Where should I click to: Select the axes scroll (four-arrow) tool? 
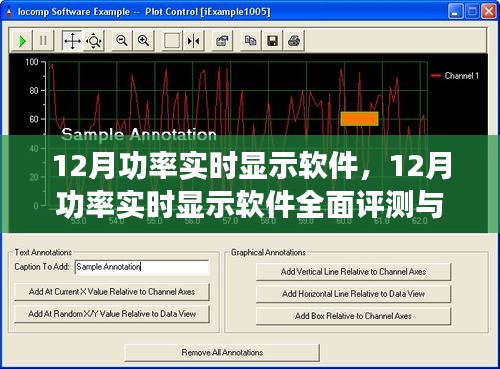[72, 41]
